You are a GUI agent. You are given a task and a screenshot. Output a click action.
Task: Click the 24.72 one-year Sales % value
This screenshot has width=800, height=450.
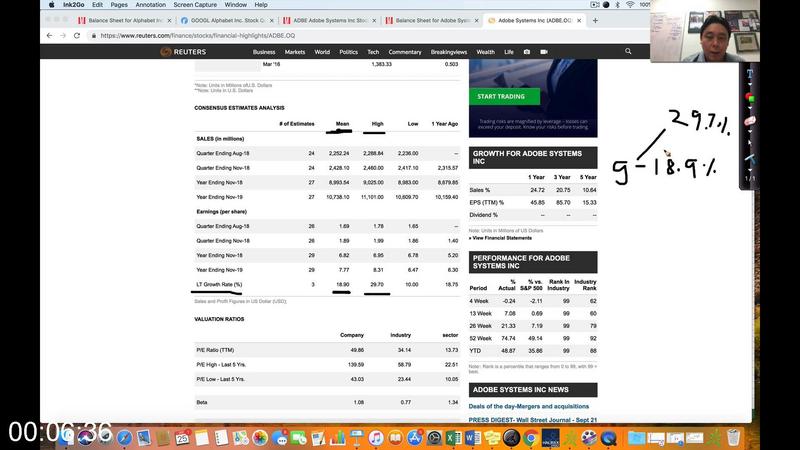pos(537,190)
